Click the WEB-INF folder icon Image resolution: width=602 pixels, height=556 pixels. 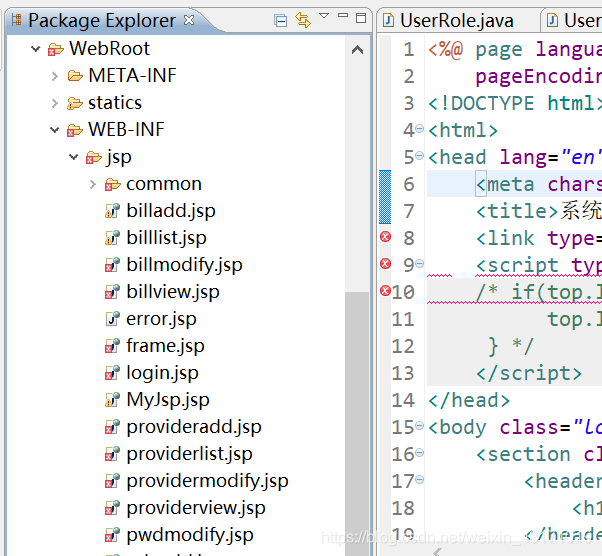[74, 131]
